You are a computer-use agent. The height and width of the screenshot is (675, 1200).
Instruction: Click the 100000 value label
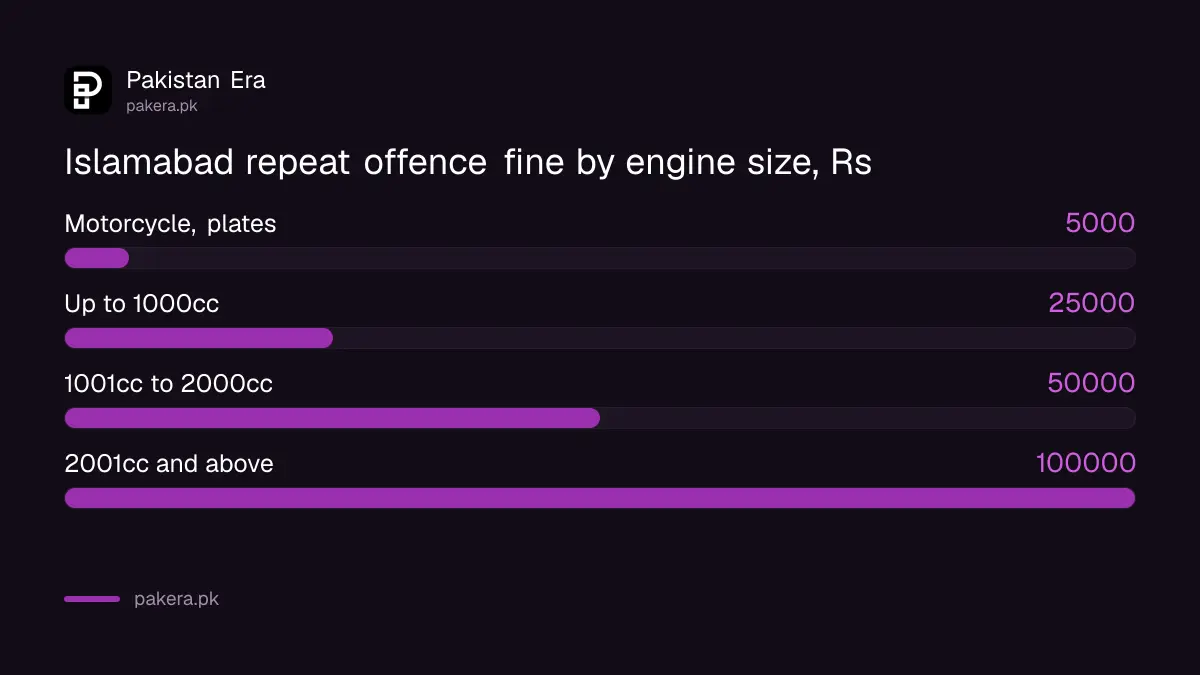click(x=1086, y=463)
